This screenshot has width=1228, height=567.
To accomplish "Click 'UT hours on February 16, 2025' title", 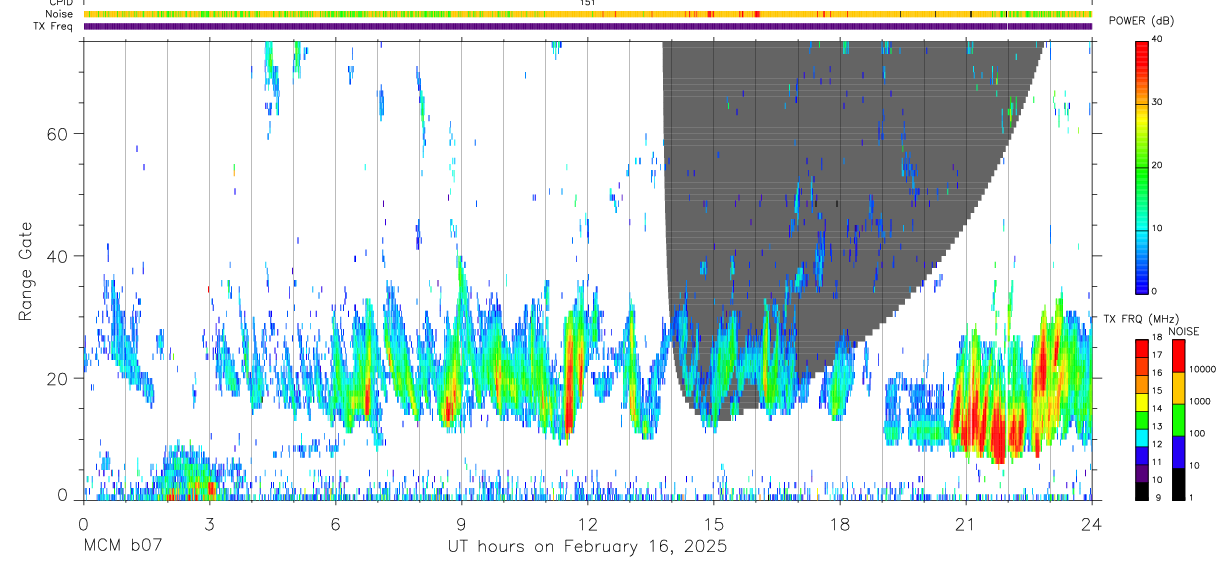I will point(587,547).
